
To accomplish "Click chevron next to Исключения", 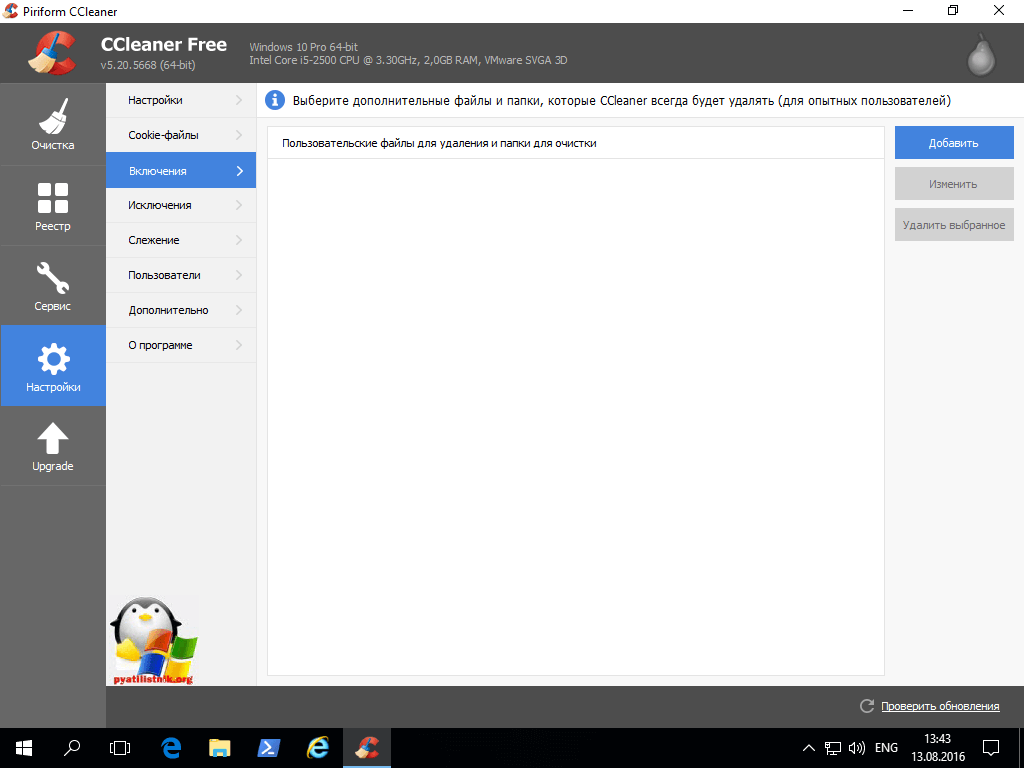I will tap(239, 205).
